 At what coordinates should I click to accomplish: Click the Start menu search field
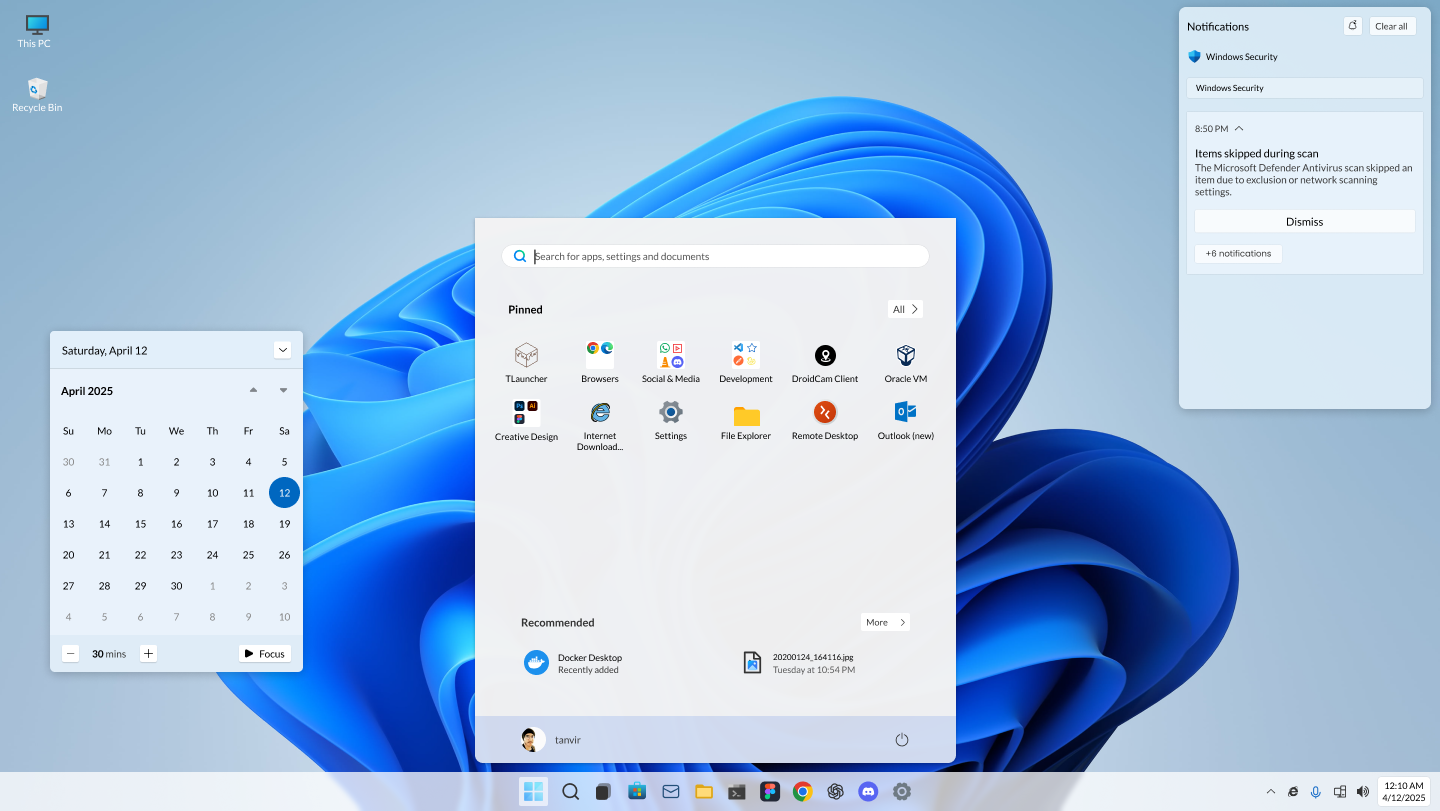click(715, 256)
